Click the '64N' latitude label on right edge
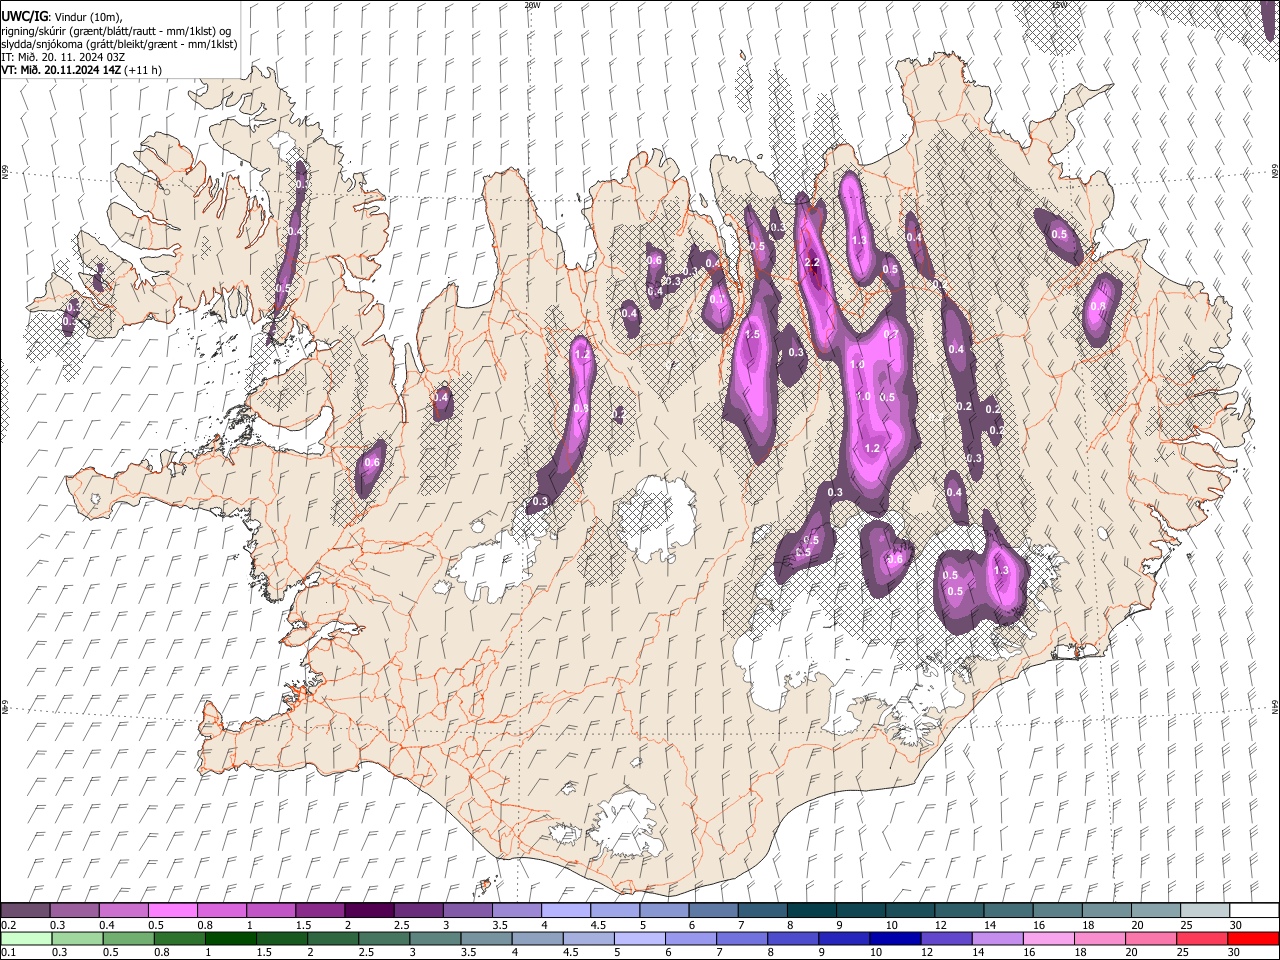 [x=1275, y=706]
